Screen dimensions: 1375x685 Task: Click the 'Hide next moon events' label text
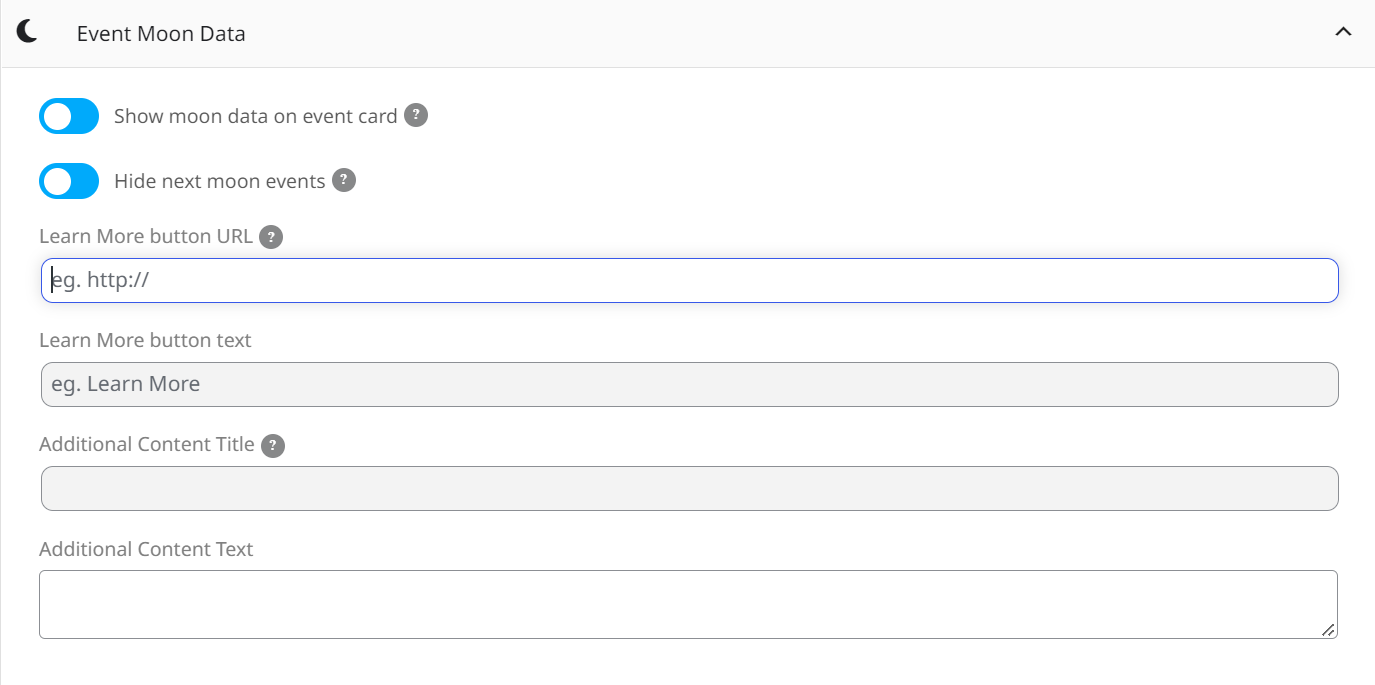coord(220,181)
